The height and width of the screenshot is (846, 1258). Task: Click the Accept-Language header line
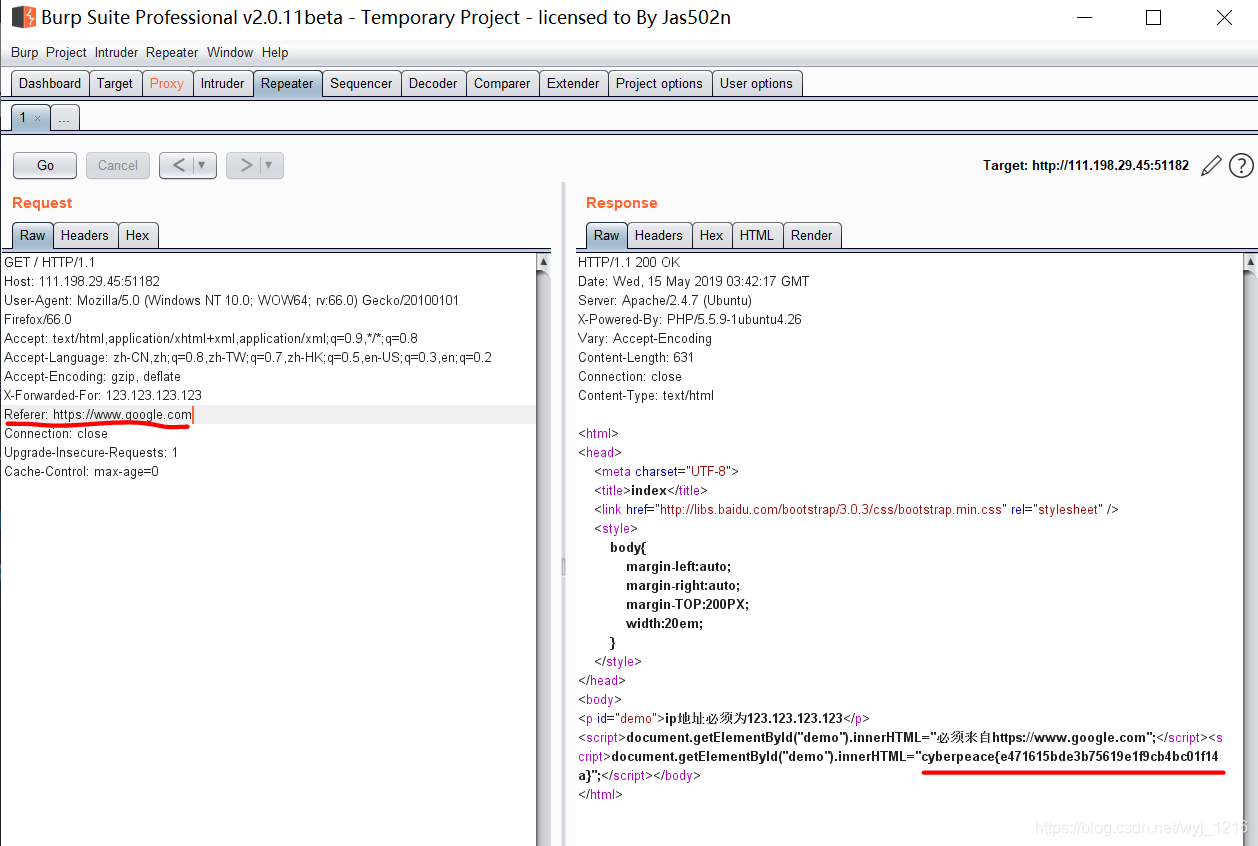[x=248, y=357]
